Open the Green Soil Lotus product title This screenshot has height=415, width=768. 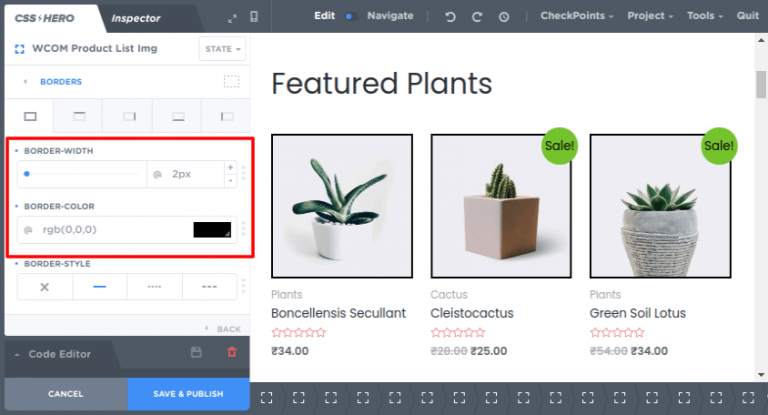tap(638, 313)
